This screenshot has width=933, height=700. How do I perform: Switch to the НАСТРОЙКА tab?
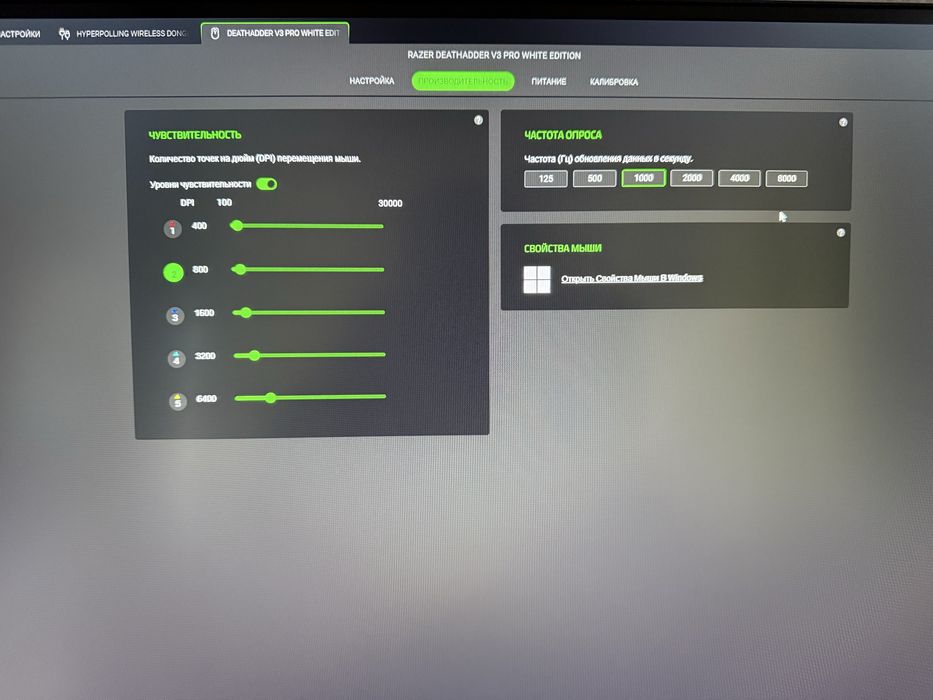coord(371,80)
